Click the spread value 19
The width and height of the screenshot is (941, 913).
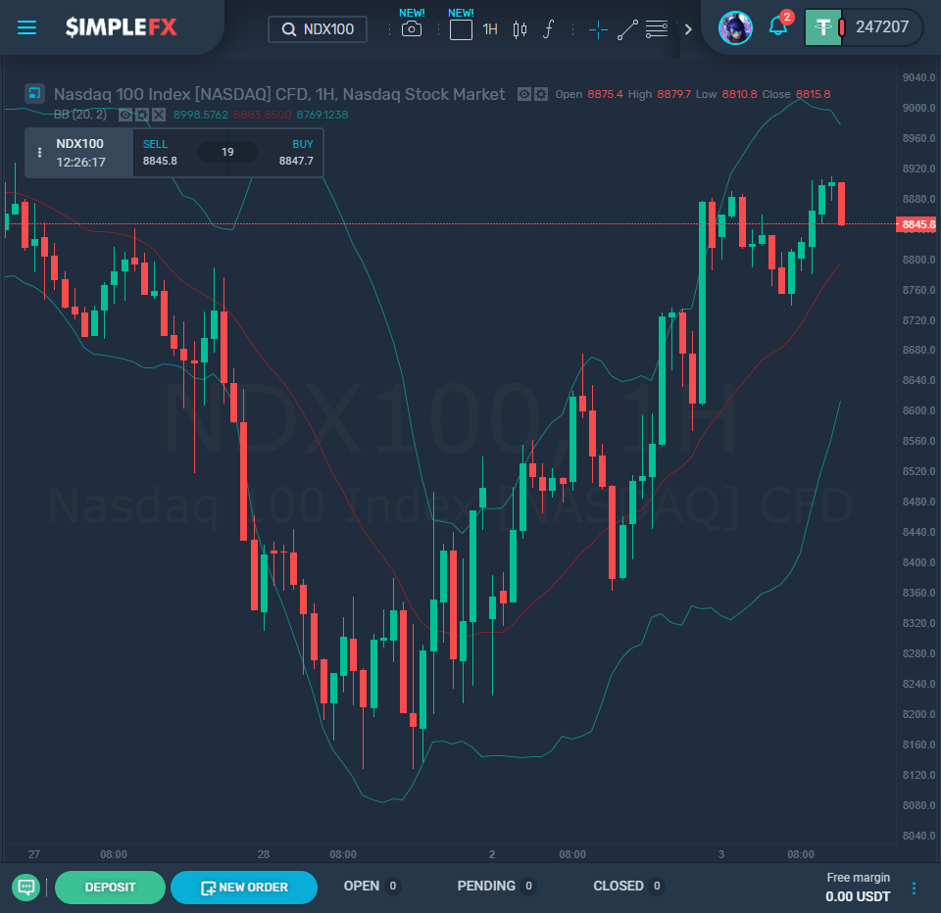(x=227, y=152)
